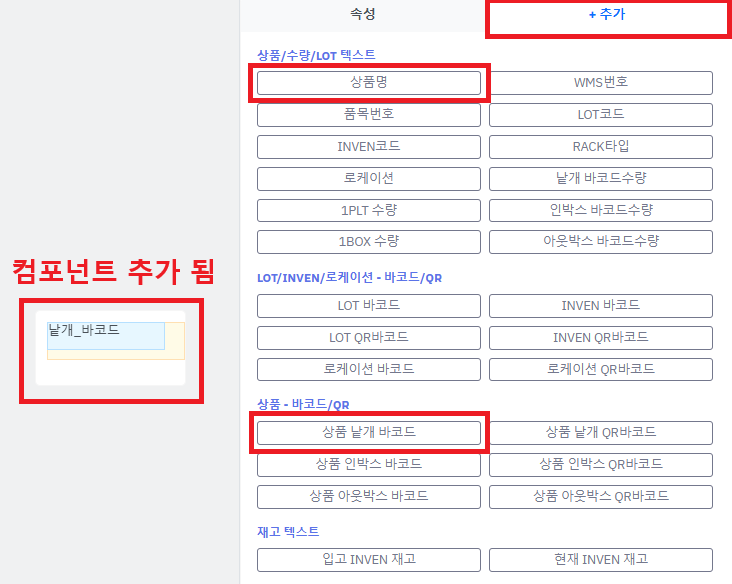Image resolution: width=732 pixels, height=584 pixels.
Task: Click the WMS번호 button
Action: 600,82
